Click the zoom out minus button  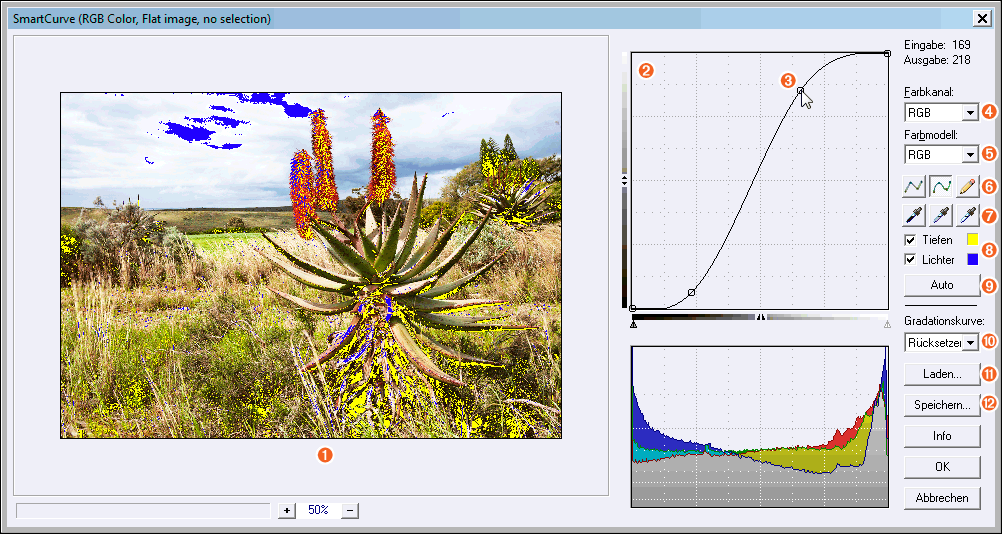[350, 510]
